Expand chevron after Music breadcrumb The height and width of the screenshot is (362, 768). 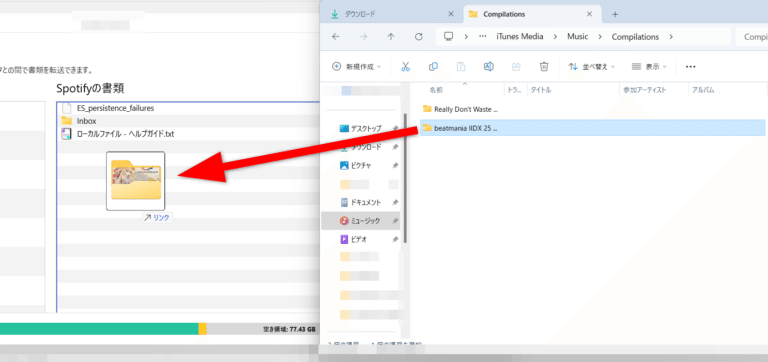[x=600, y=37]
